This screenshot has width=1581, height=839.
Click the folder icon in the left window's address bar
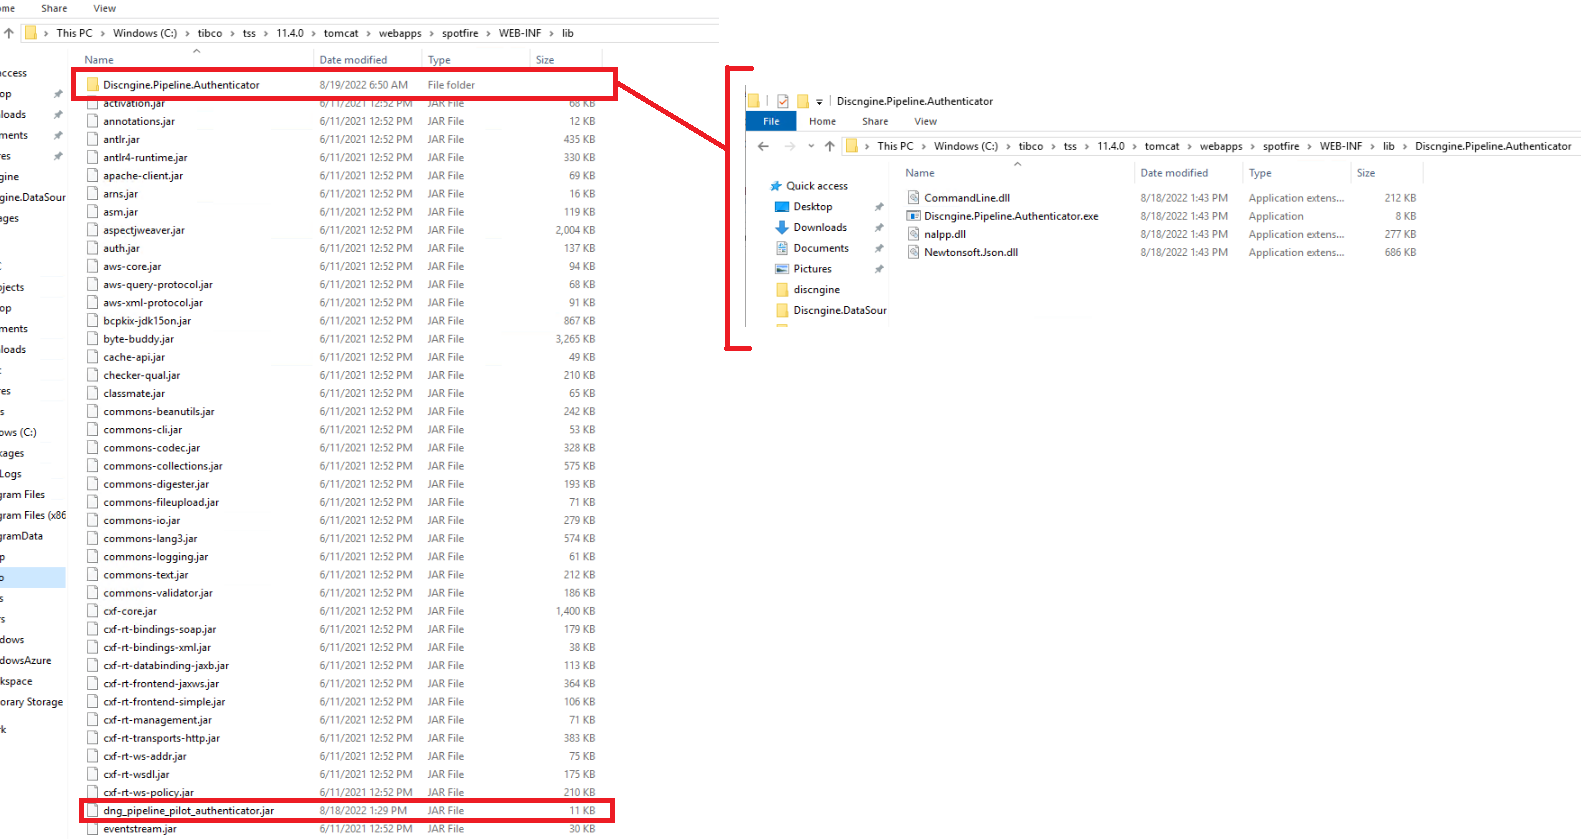(x=31, y=33)
